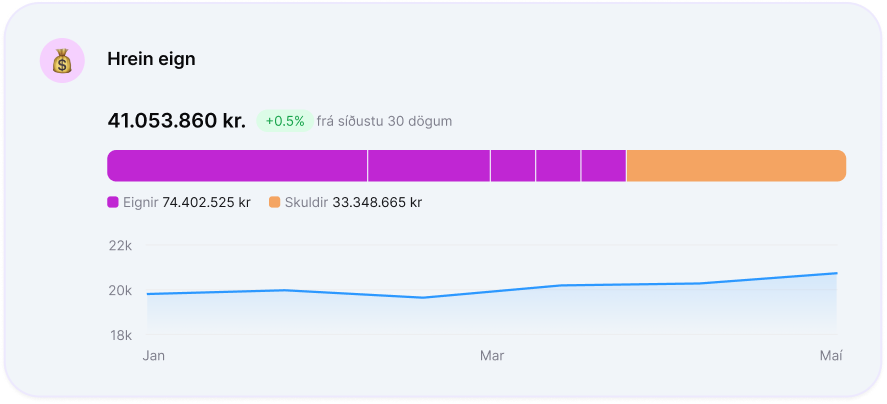Click the green +0.5% change badge

pyautogui.click(x=285, y=121)
